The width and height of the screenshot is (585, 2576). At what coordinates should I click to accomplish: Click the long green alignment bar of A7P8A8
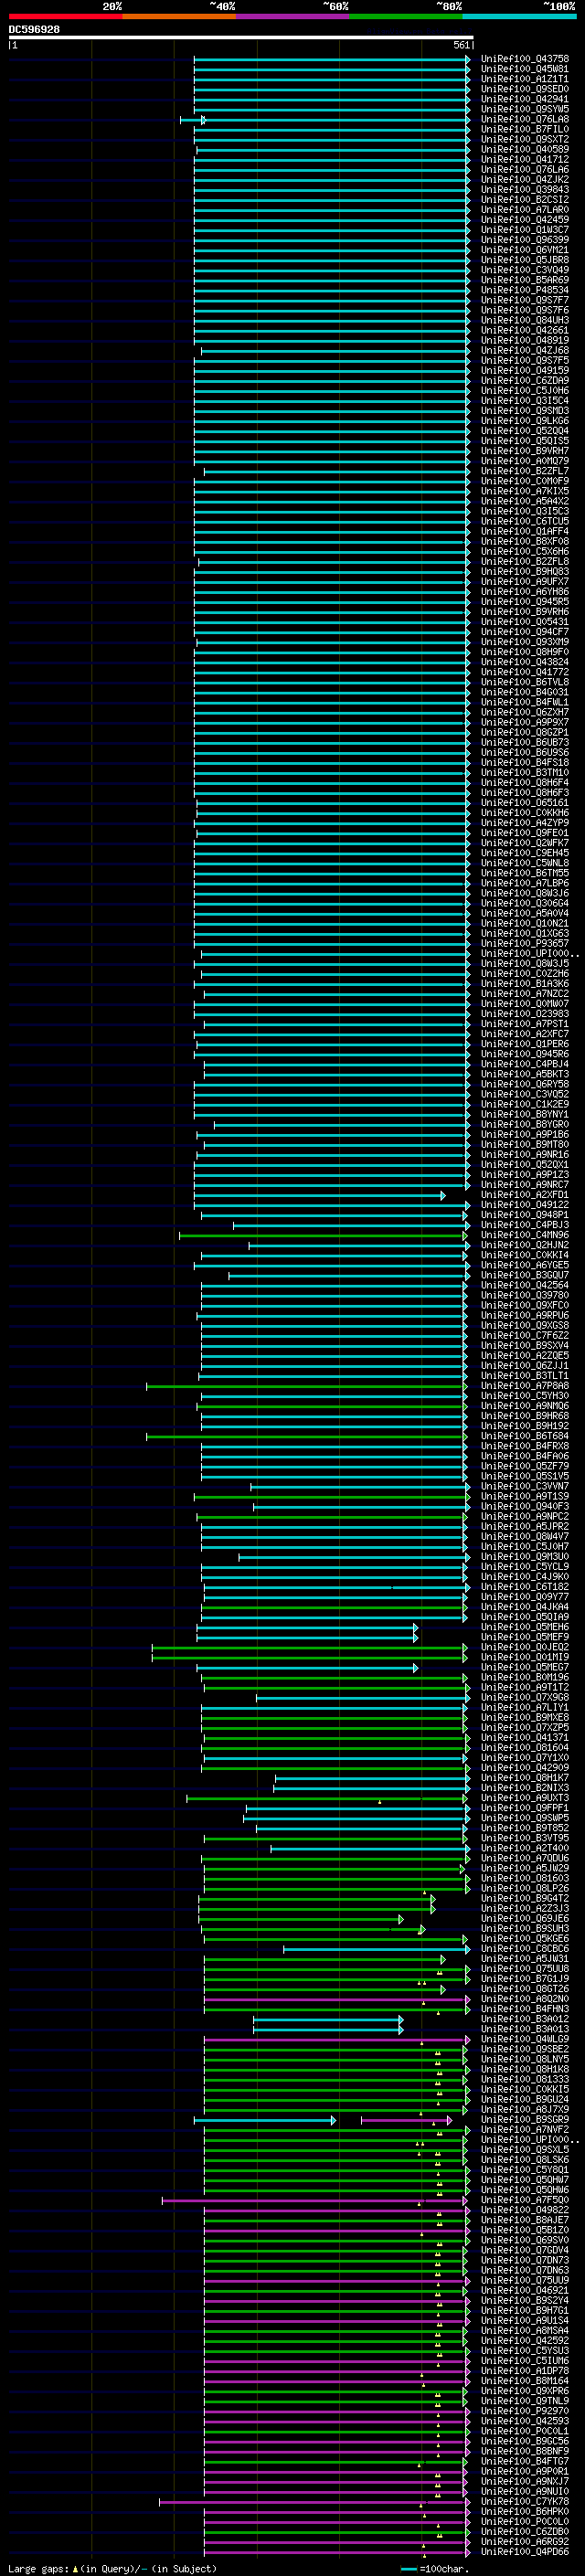click(306, 1386)
